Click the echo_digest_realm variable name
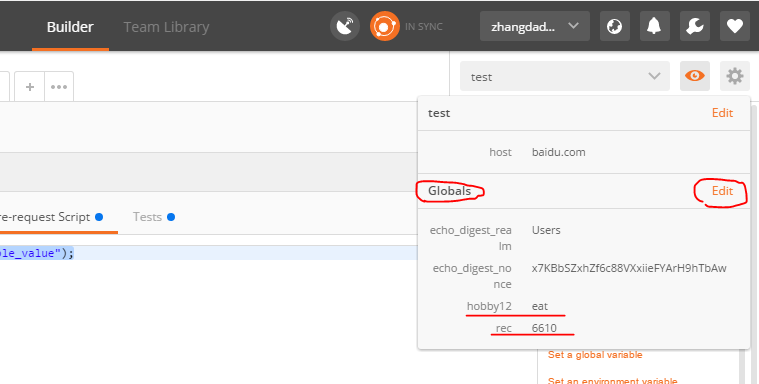The width and height of the screenshot is (759, 384). [x=471, y=238]
